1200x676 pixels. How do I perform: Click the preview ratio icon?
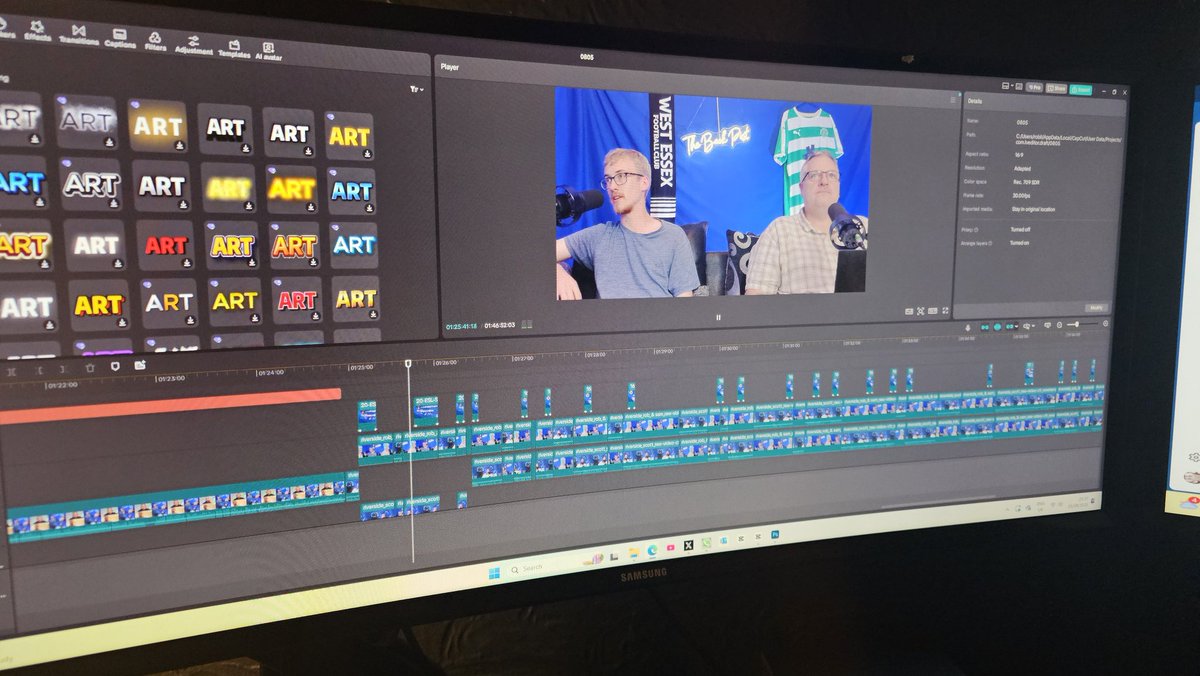pyautogui.click(x=931, y=312)
